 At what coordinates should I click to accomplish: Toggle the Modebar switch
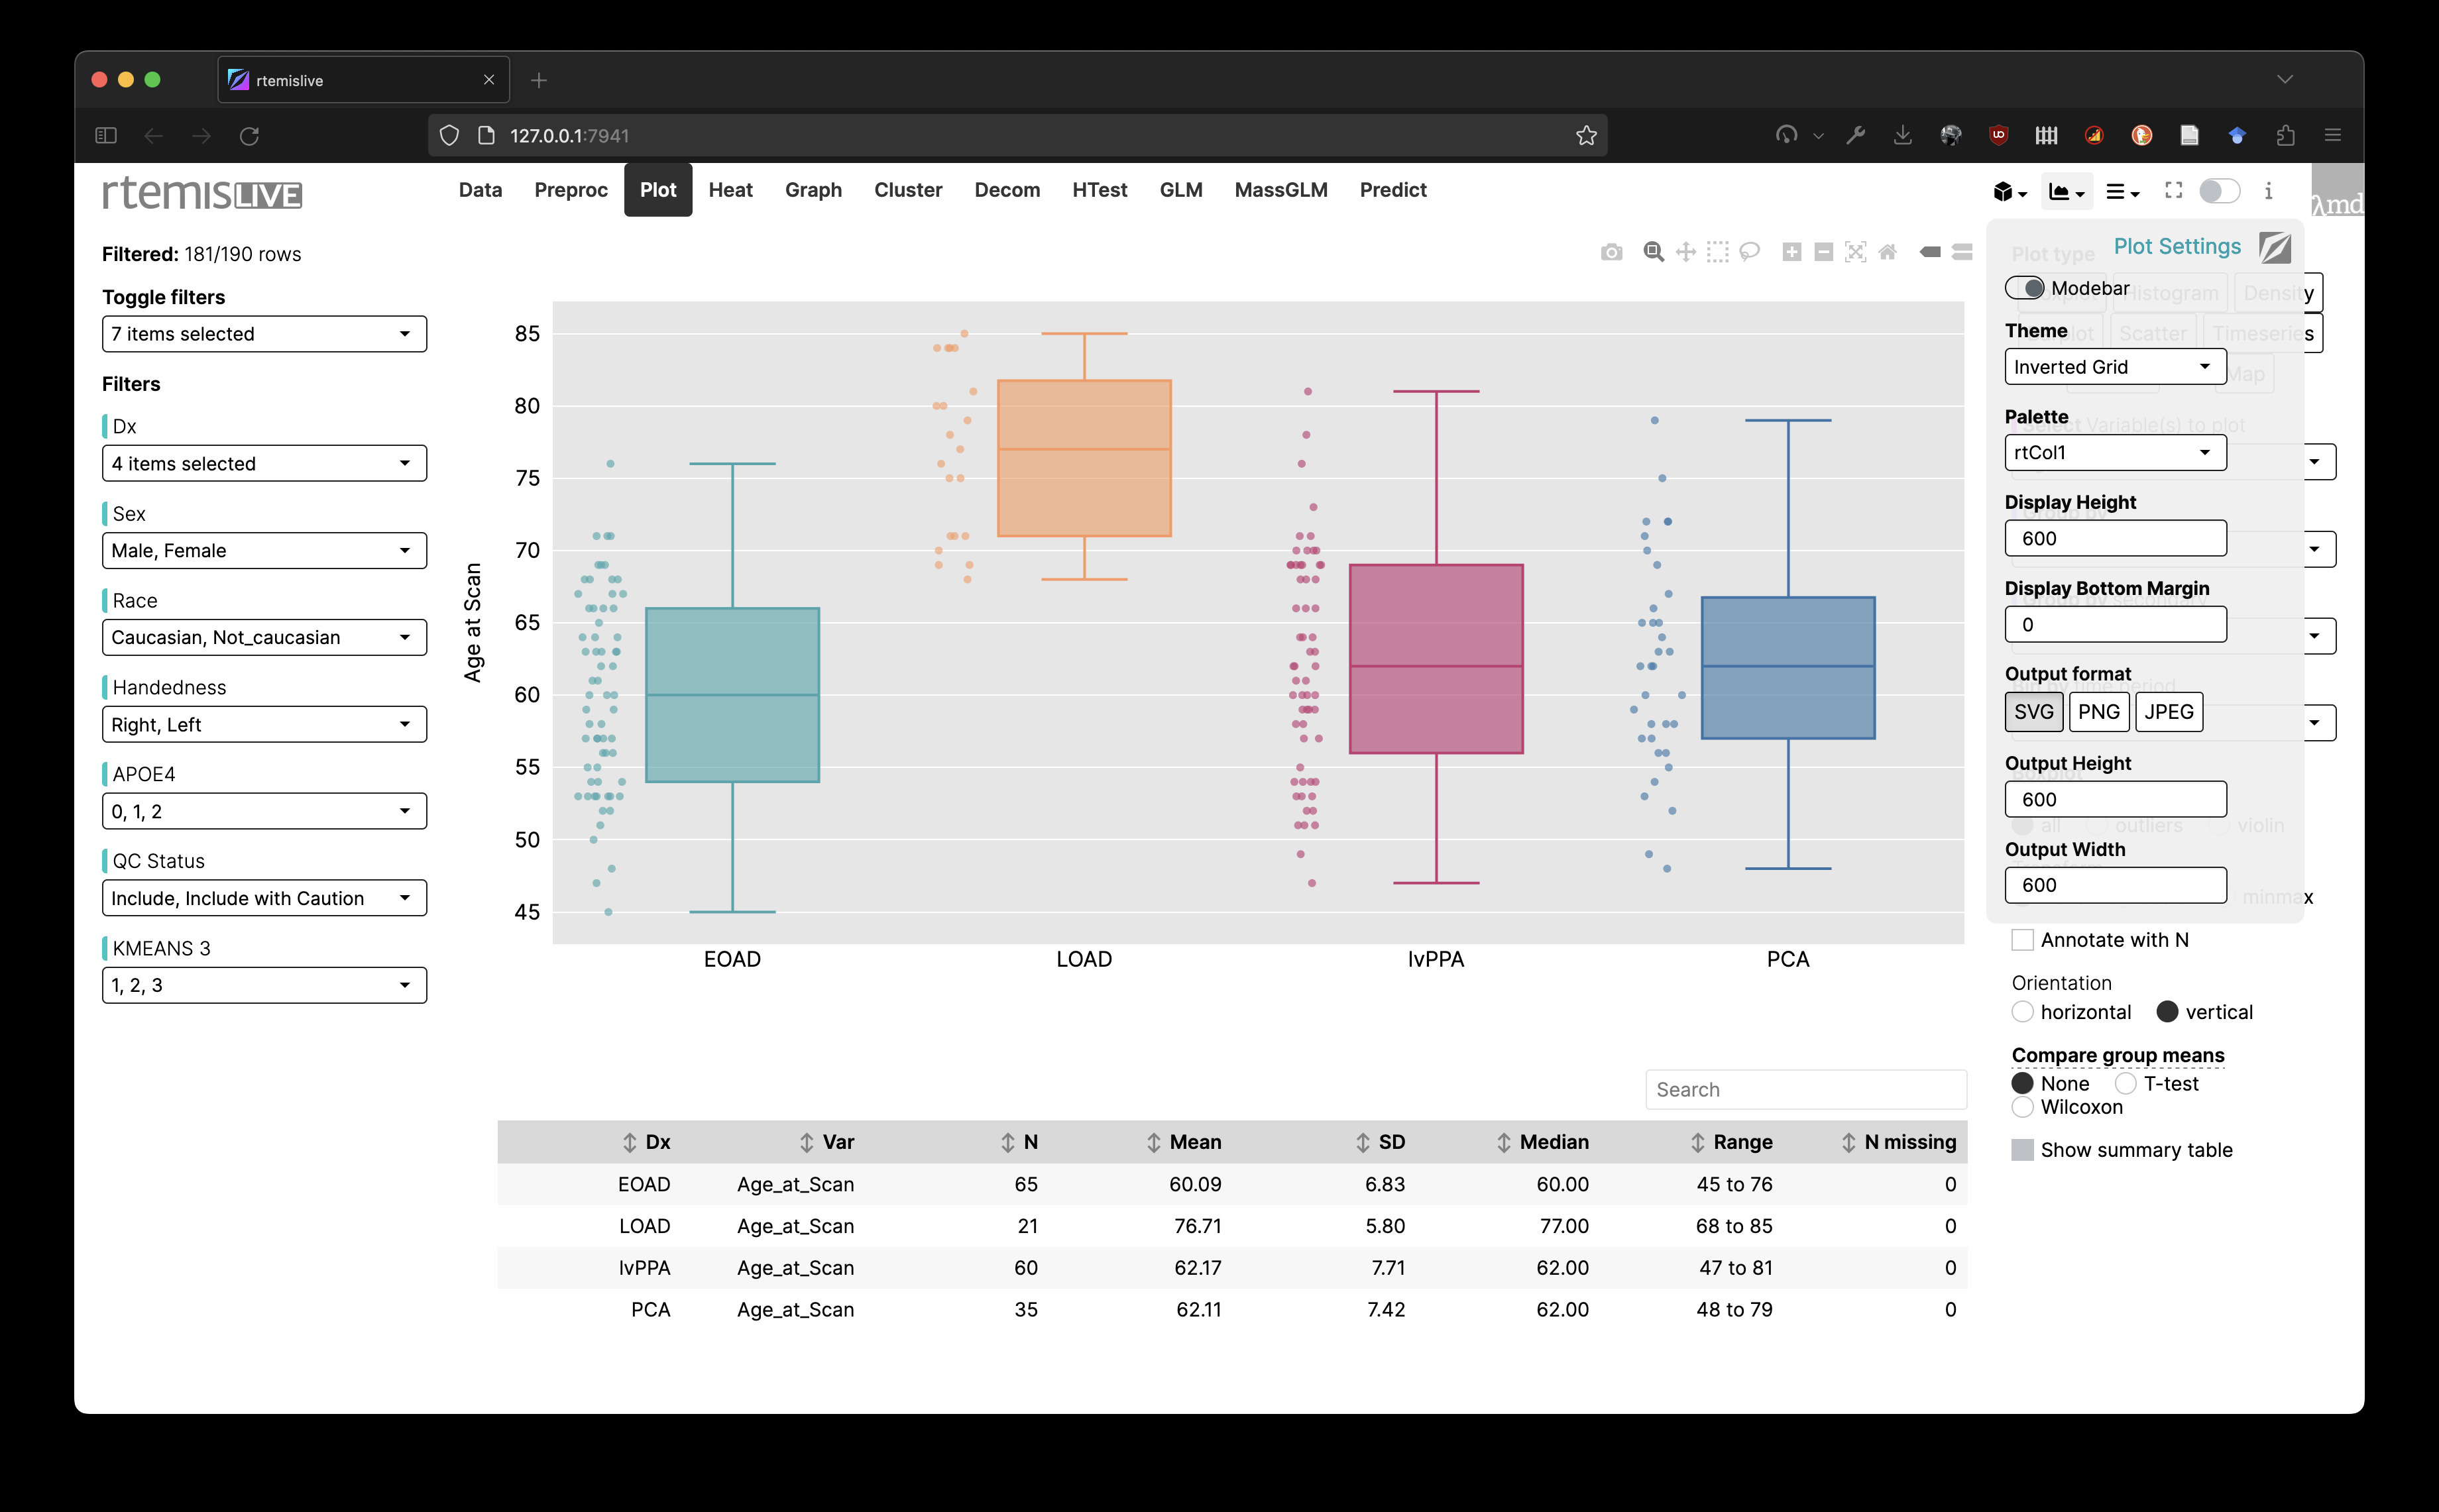2025,288
